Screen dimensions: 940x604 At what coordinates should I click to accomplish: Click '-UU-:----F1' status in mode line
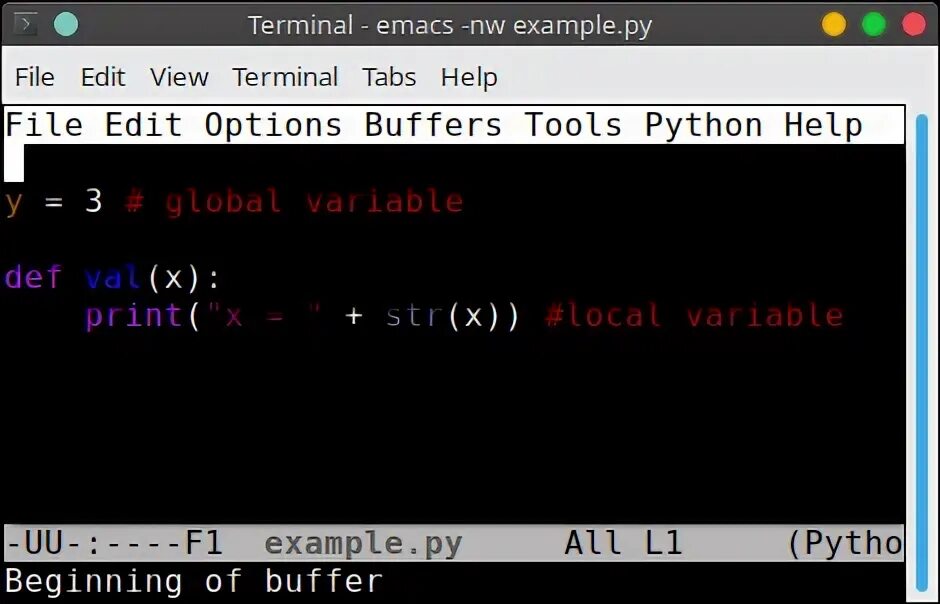pyautogui.click(x=114, y=543)
